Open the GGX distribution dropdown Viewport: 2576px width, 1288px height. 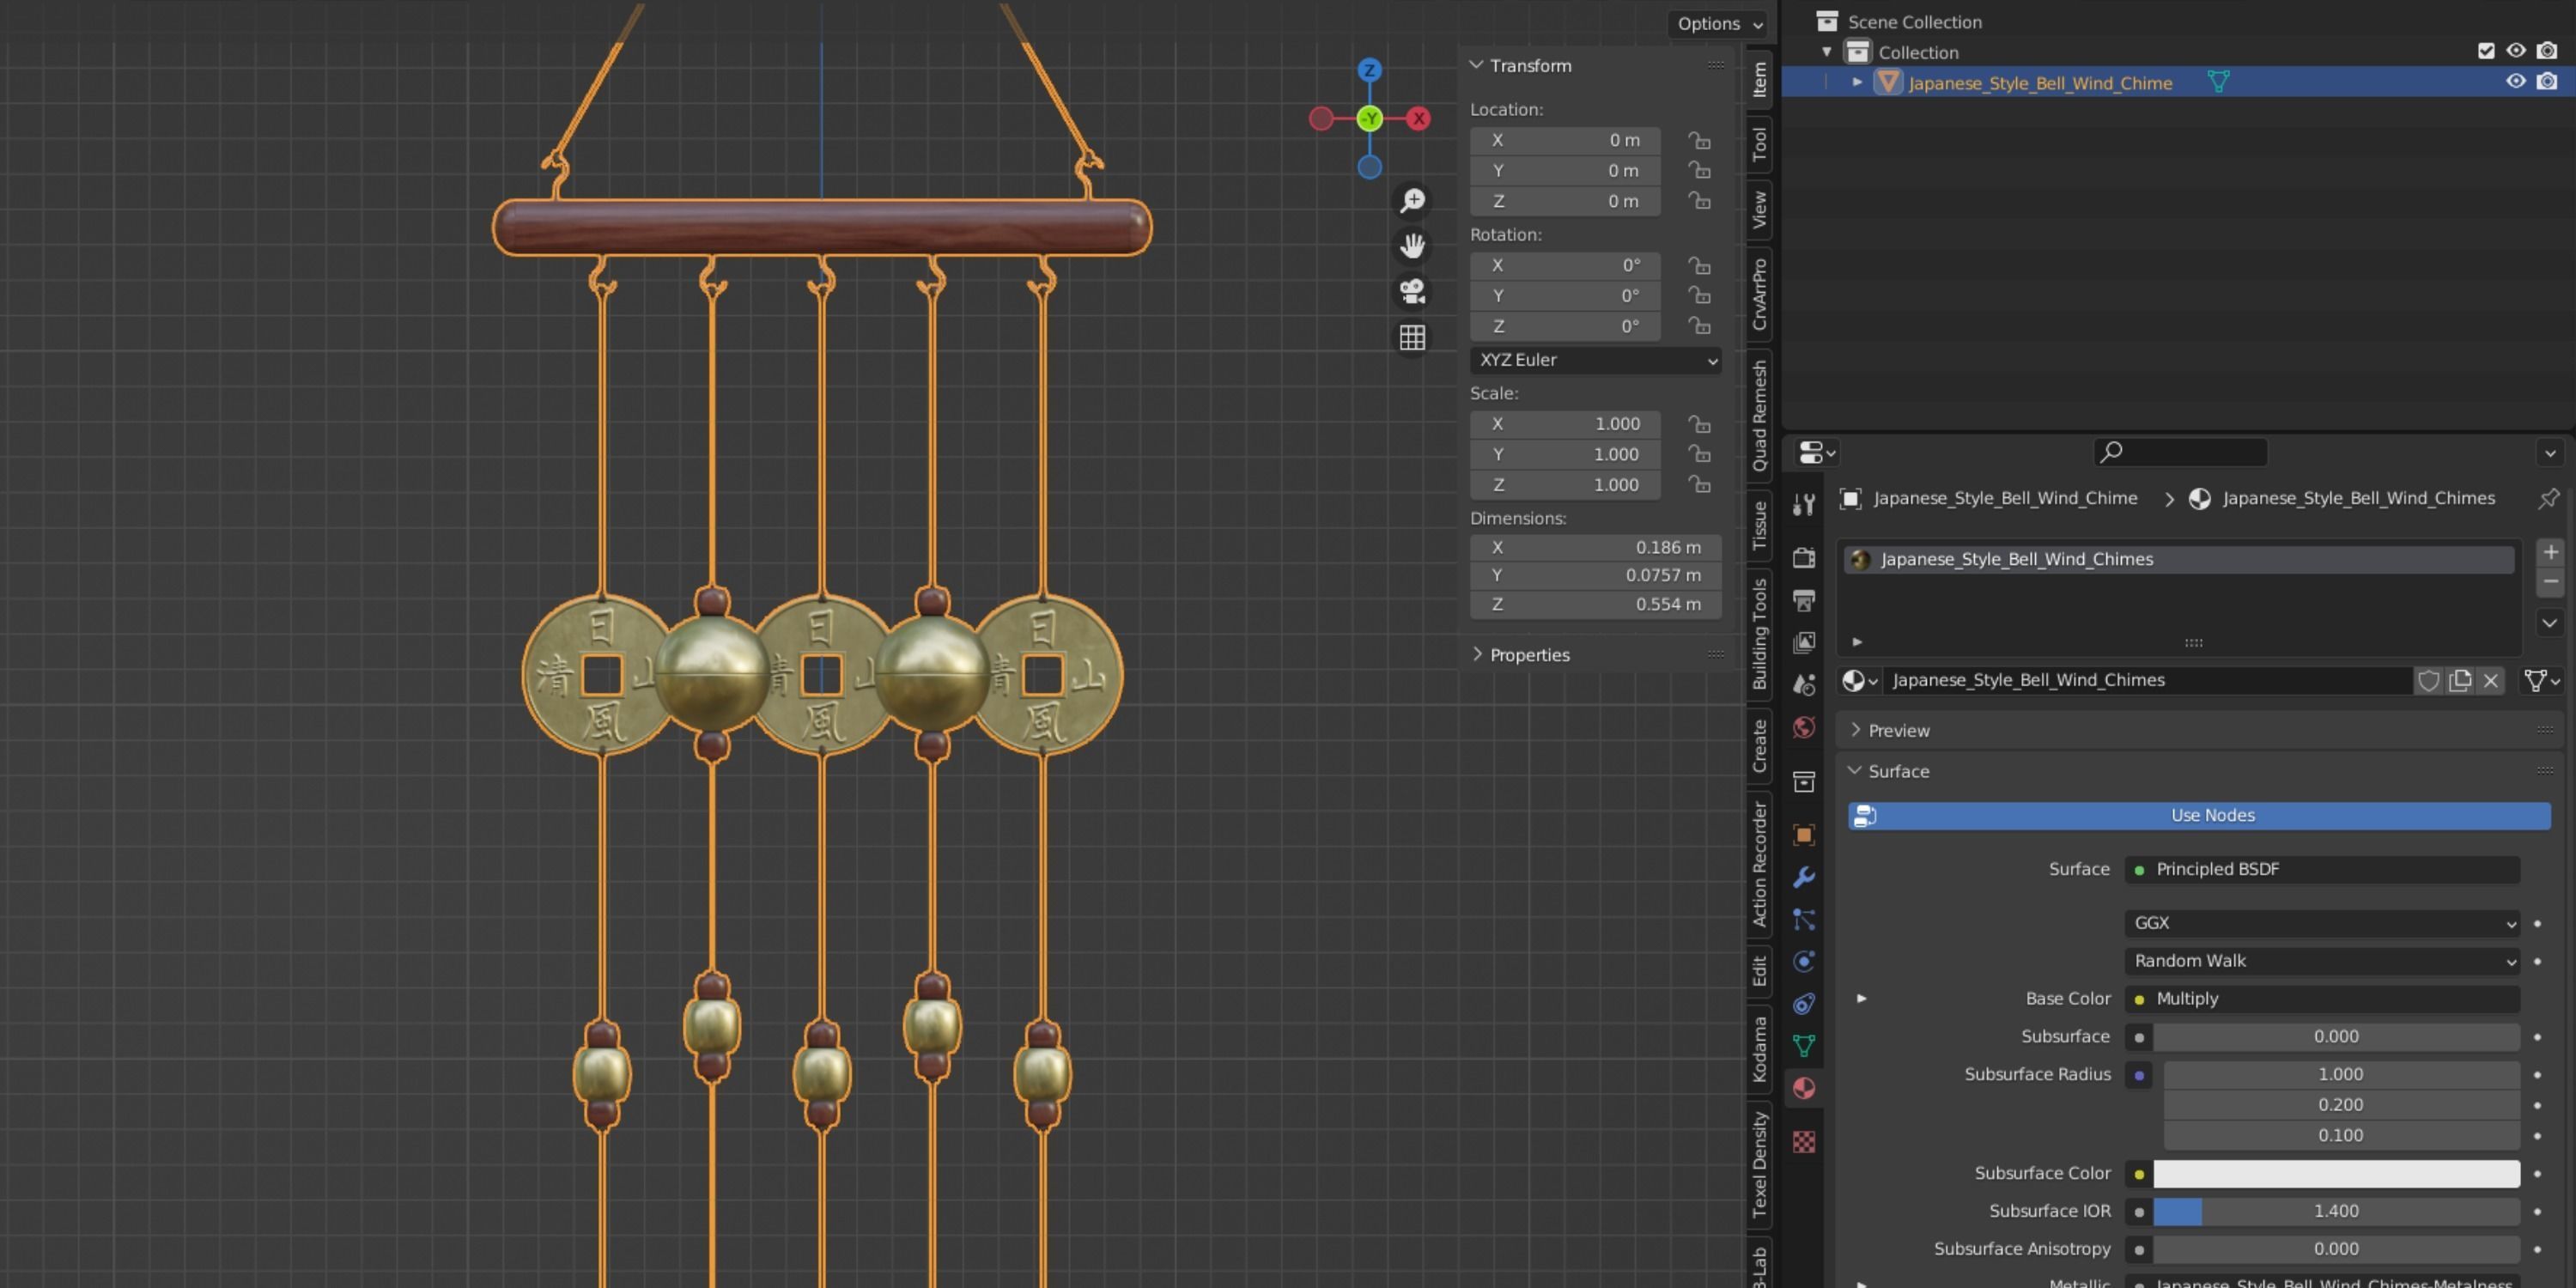2321,923
